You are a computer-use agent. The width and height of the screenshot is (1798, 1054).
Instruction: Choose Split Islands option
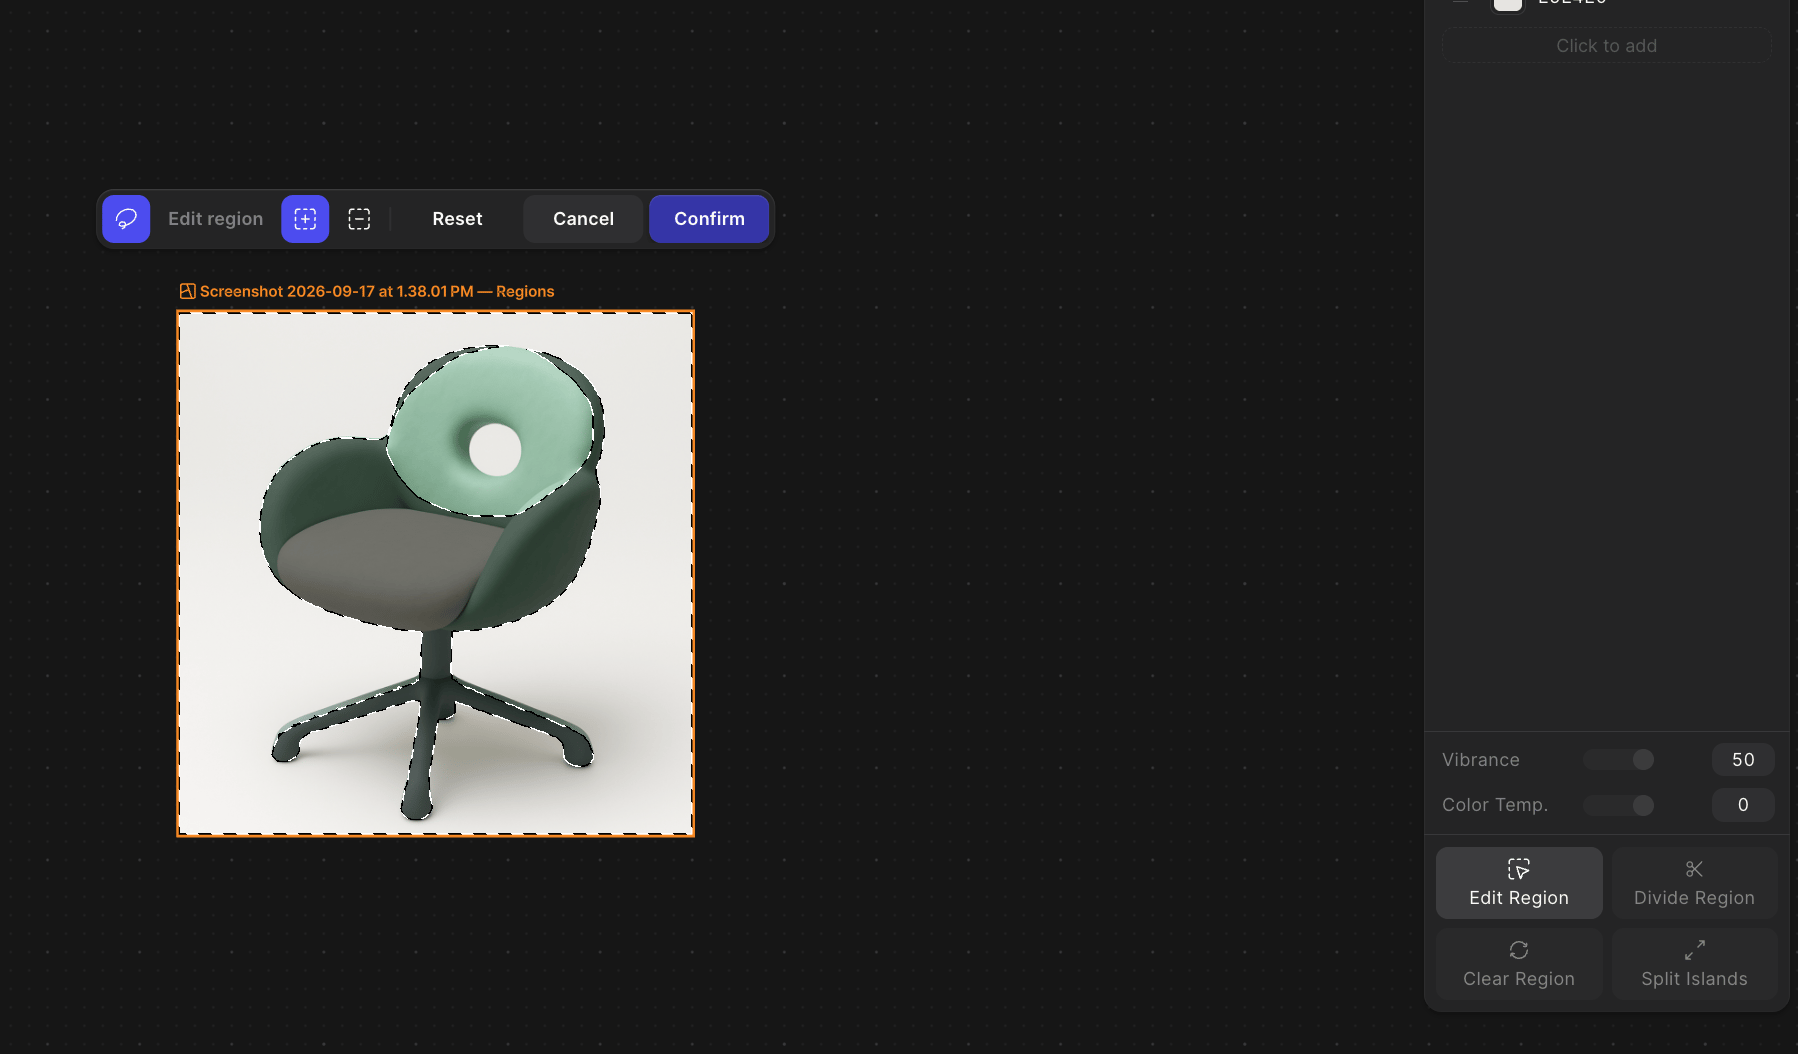(x=1694, y=964)
